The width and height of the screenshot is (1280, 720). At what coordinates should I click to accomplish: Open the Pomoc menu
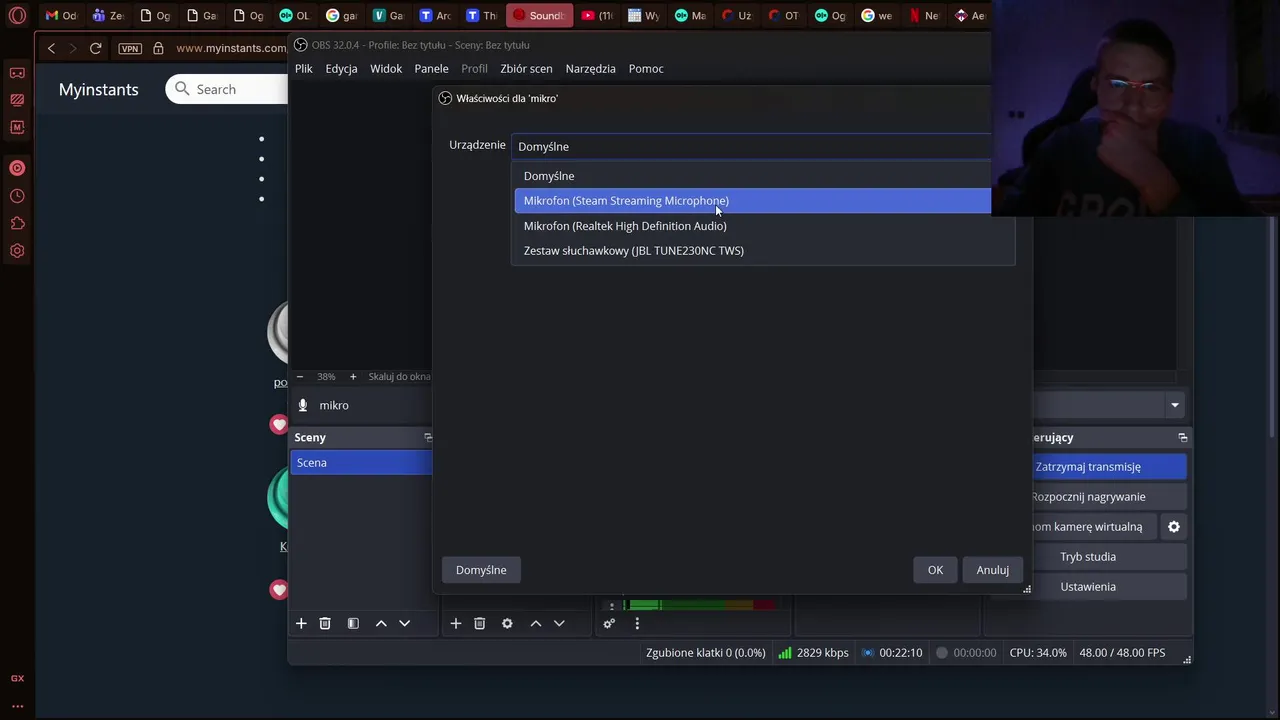coord(646,69)
